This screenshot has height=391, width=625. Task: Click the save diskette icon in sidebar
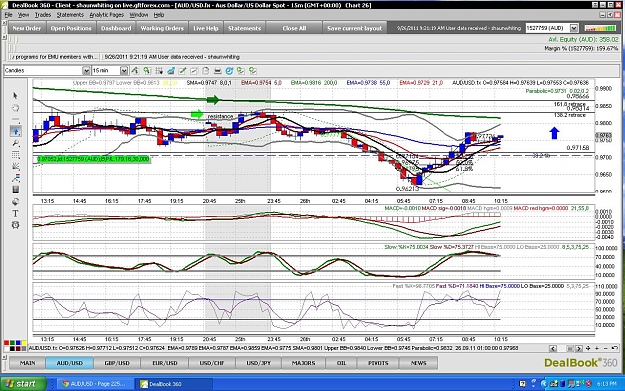[15, 189]
